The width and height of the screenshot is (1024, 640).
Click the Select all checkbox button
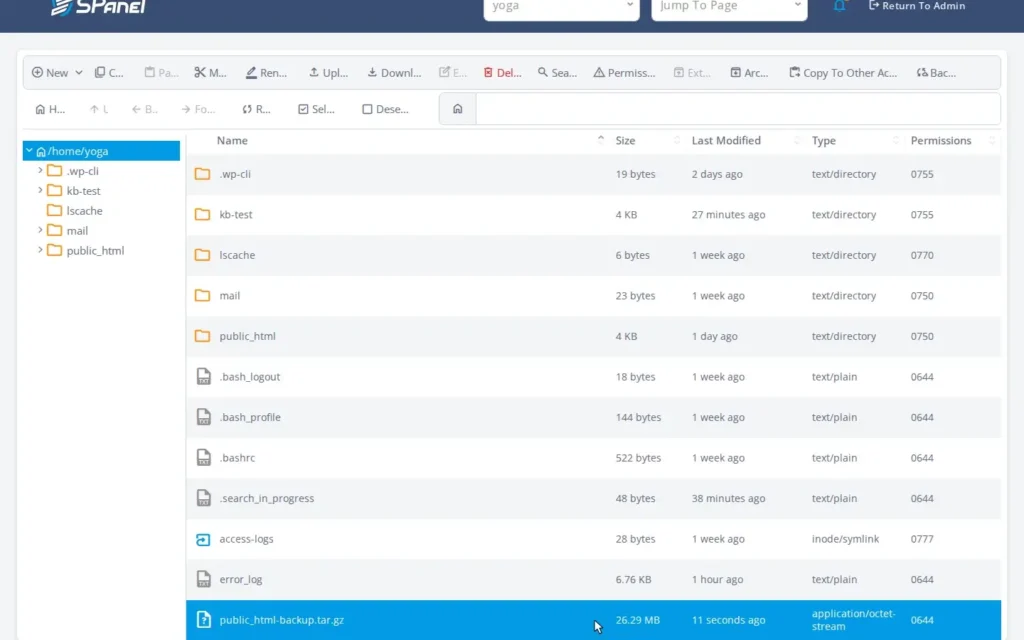coord(317,109)
